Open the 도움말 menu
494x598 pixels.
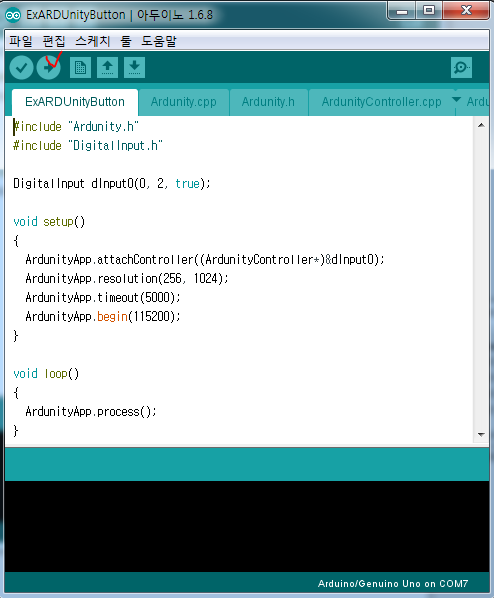click(x=159, y=41)
